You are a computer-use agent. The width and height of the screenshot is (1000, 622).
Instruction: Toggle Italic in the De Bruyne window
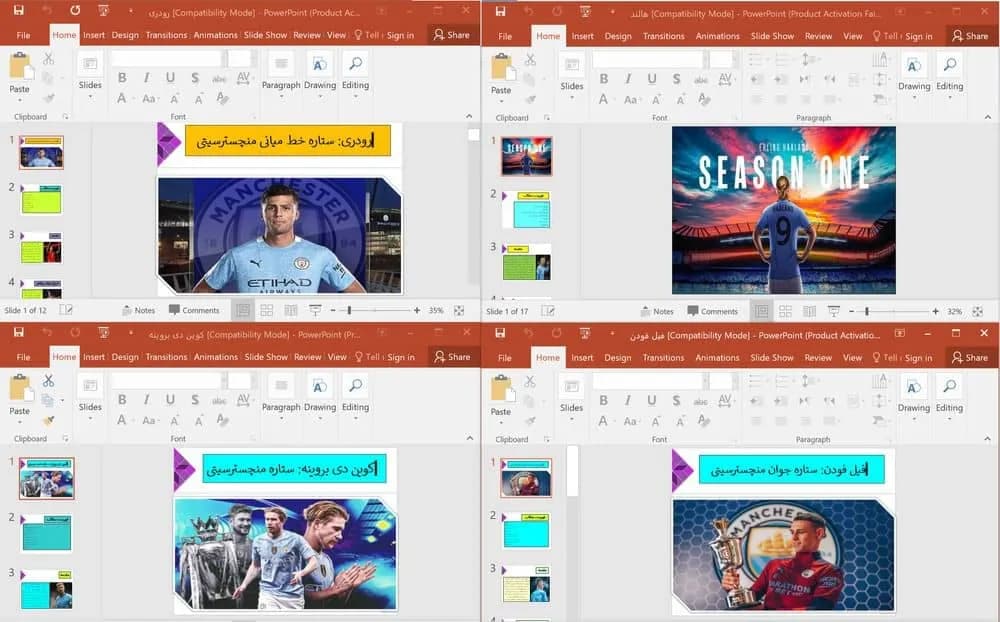click(x=146, y=399)
